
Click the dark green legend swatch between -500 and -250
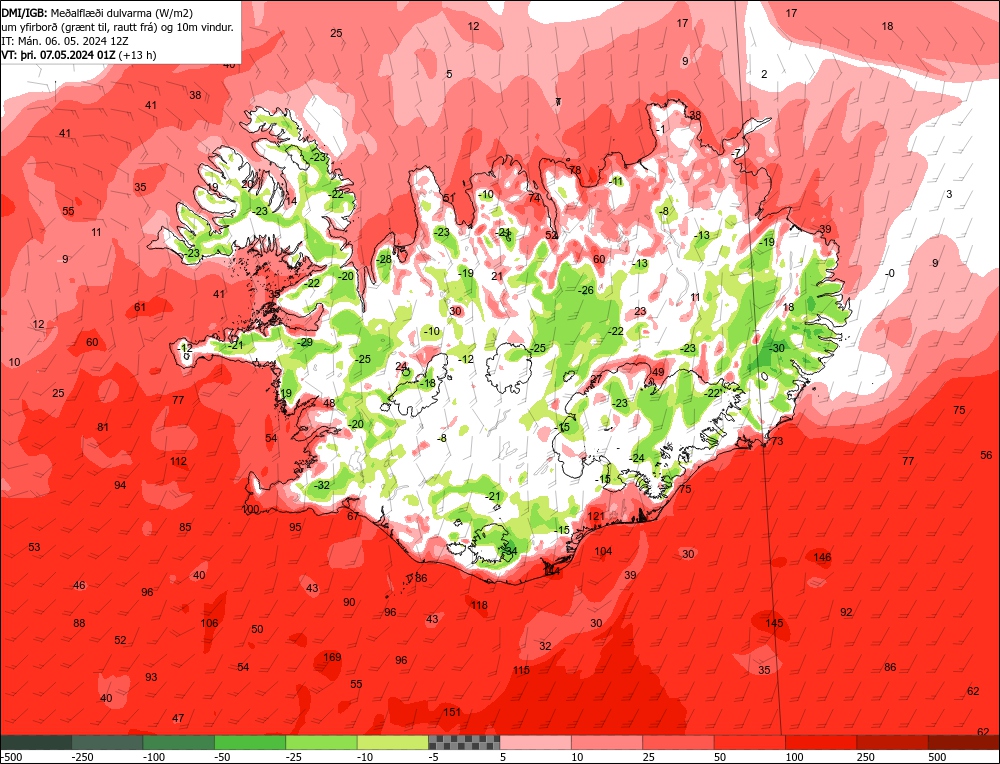coord(36,742)
